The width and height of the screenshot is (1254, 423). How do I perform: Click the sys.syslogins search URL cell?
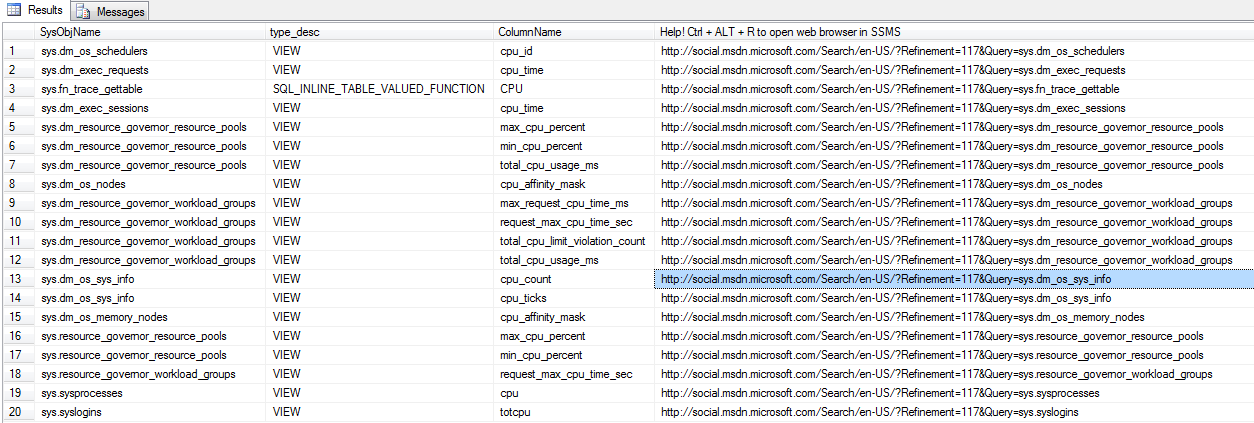pyautogui.click(x=869, y=412)
